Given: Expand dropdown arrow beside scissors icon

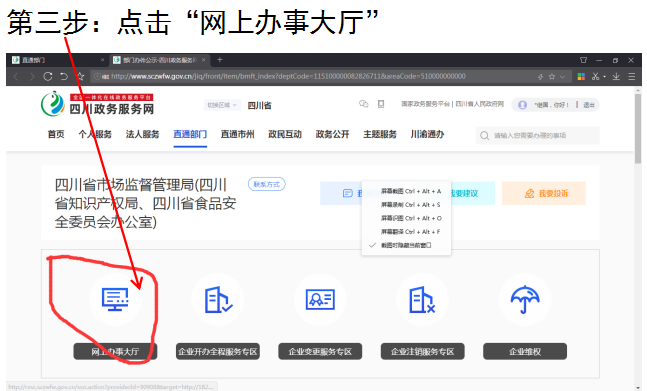Looking at the screenshot, I should (604, 76).
